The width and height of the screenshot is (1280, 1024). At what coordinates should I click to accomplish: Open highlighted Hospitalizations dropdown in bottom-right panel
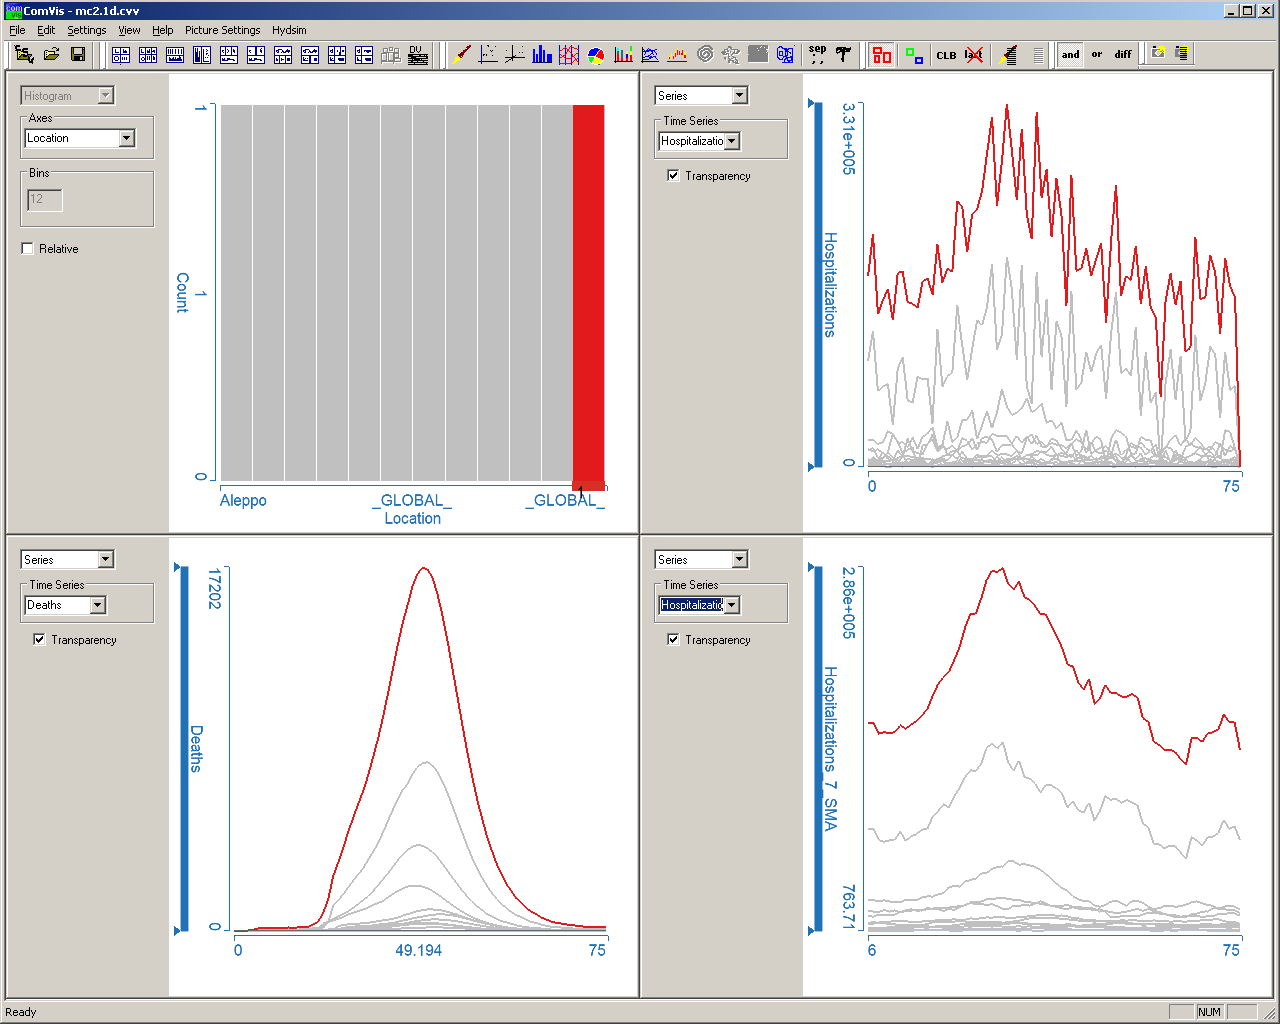(732, 606)
